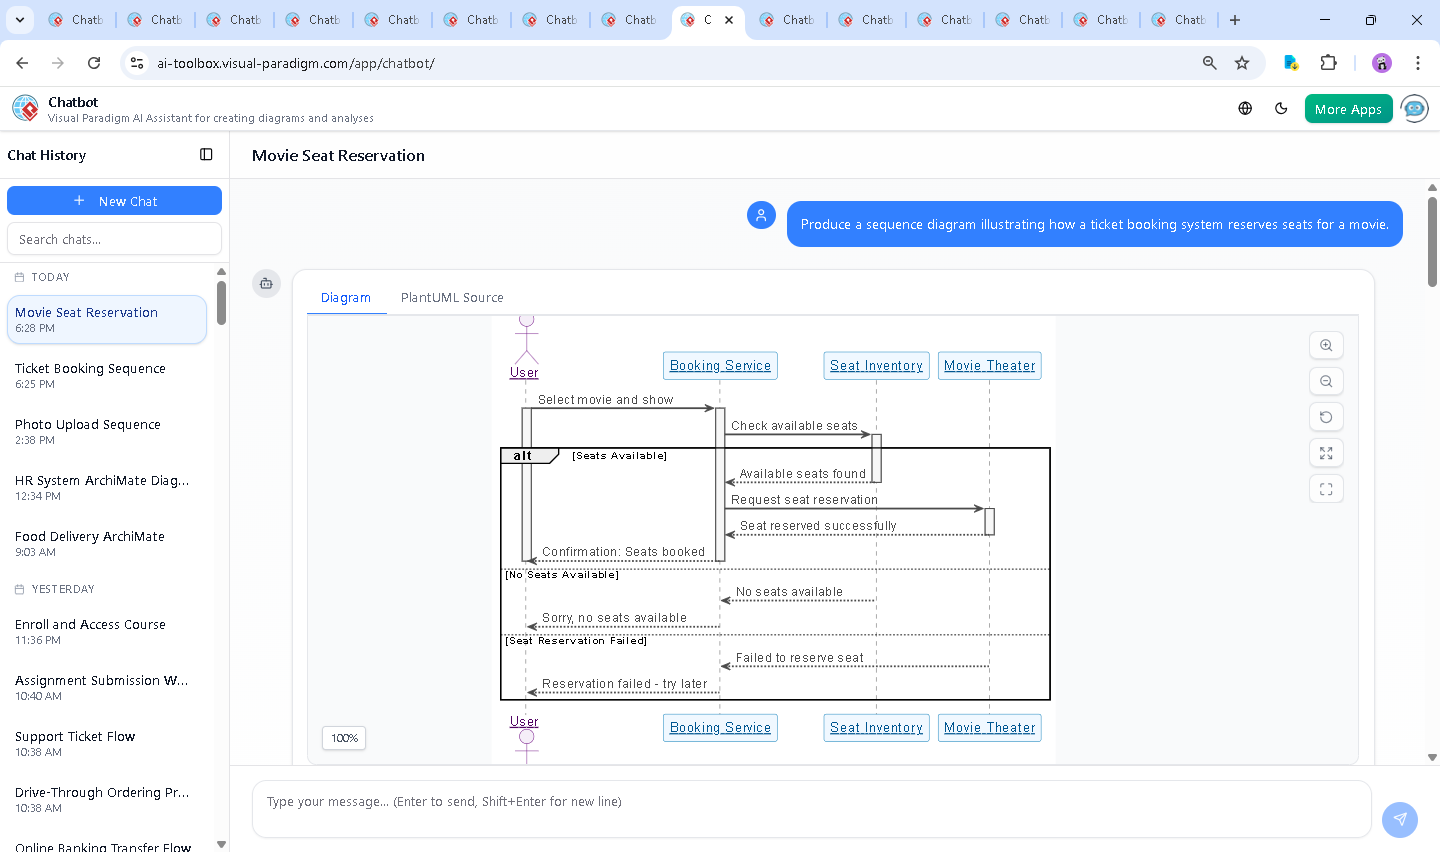The height and width of the screenshot is (852, 1440).
Task: Zoom in on the sequence diagram
Action: point(1326,345)
